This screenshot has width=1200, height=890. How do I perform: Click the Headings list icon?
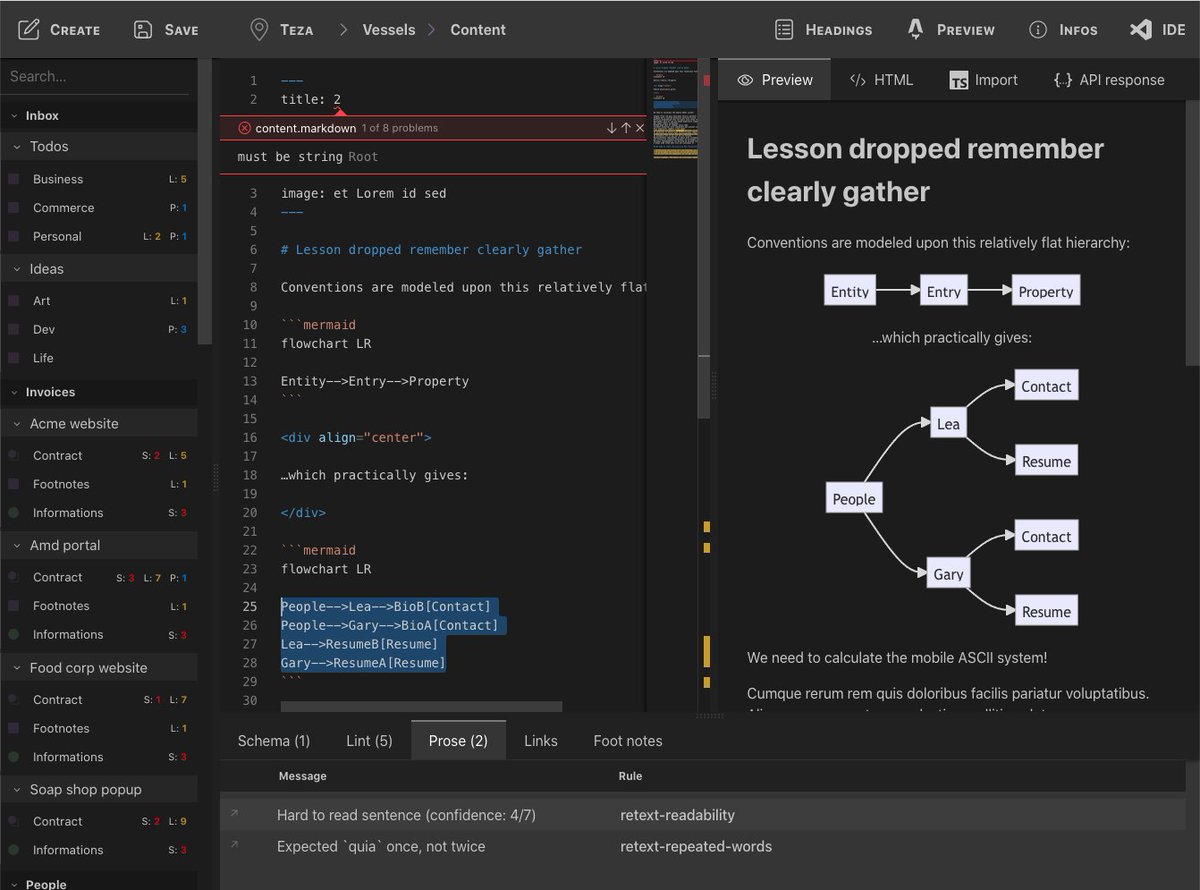click(785, 30)
